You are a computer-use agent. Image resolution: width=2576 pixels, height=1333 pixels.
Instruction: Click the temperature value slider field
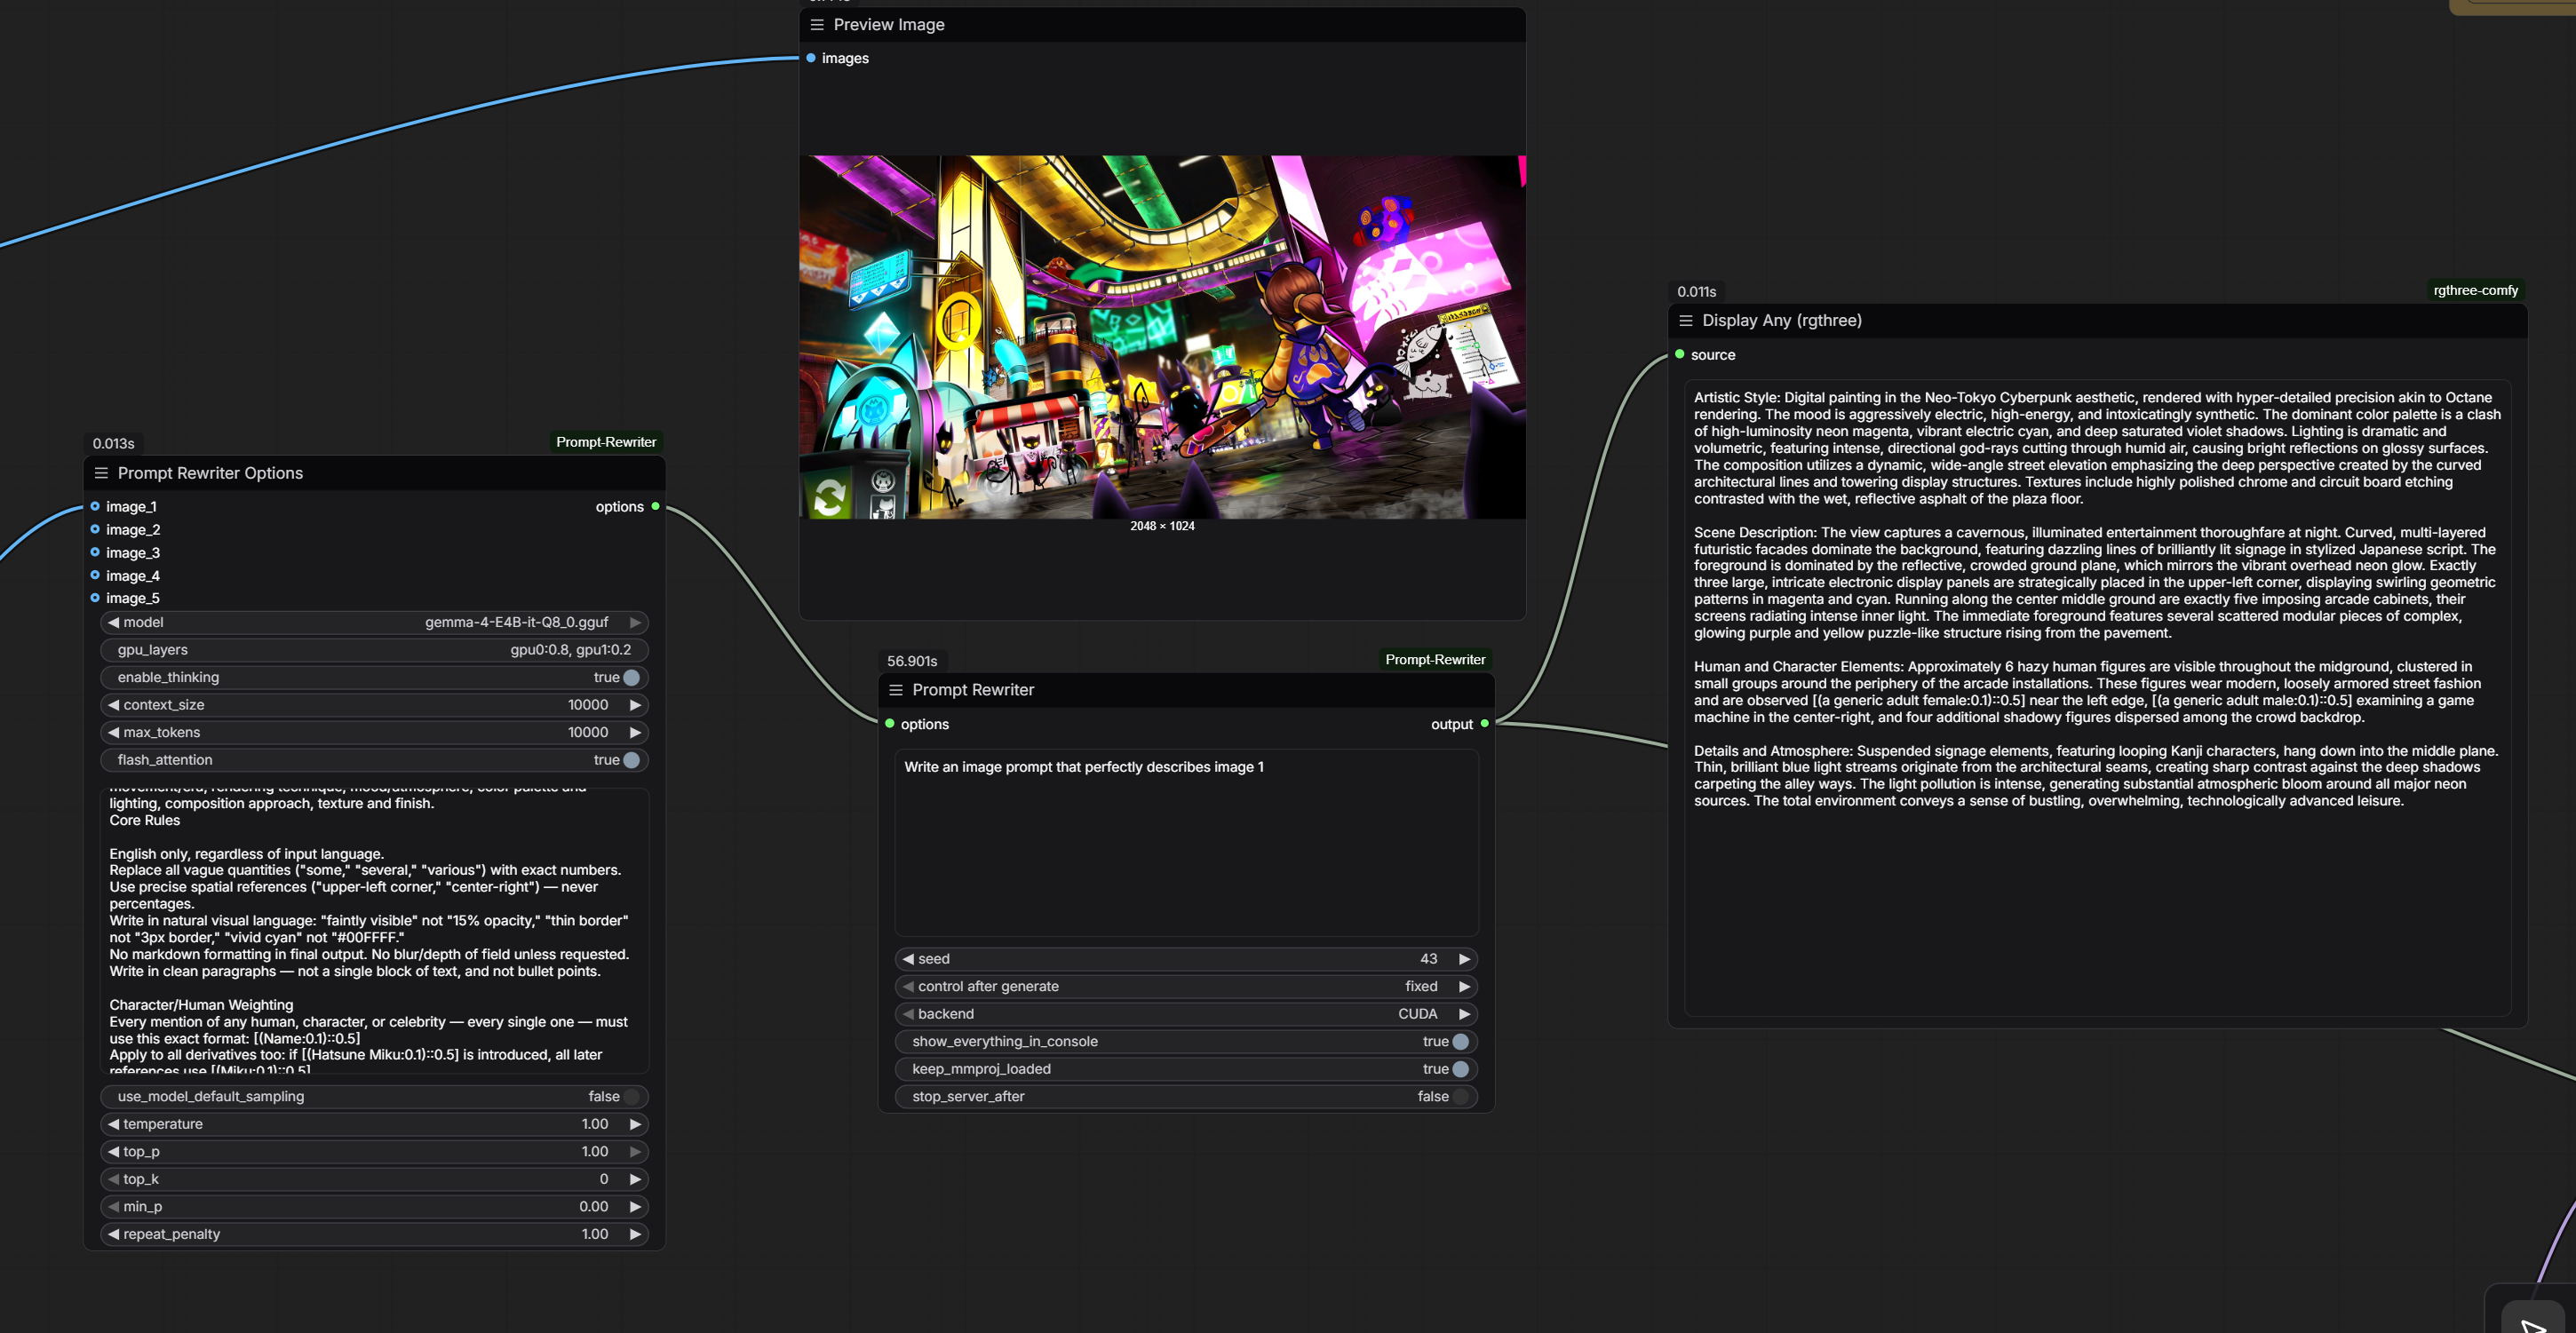click(374, 1124)
